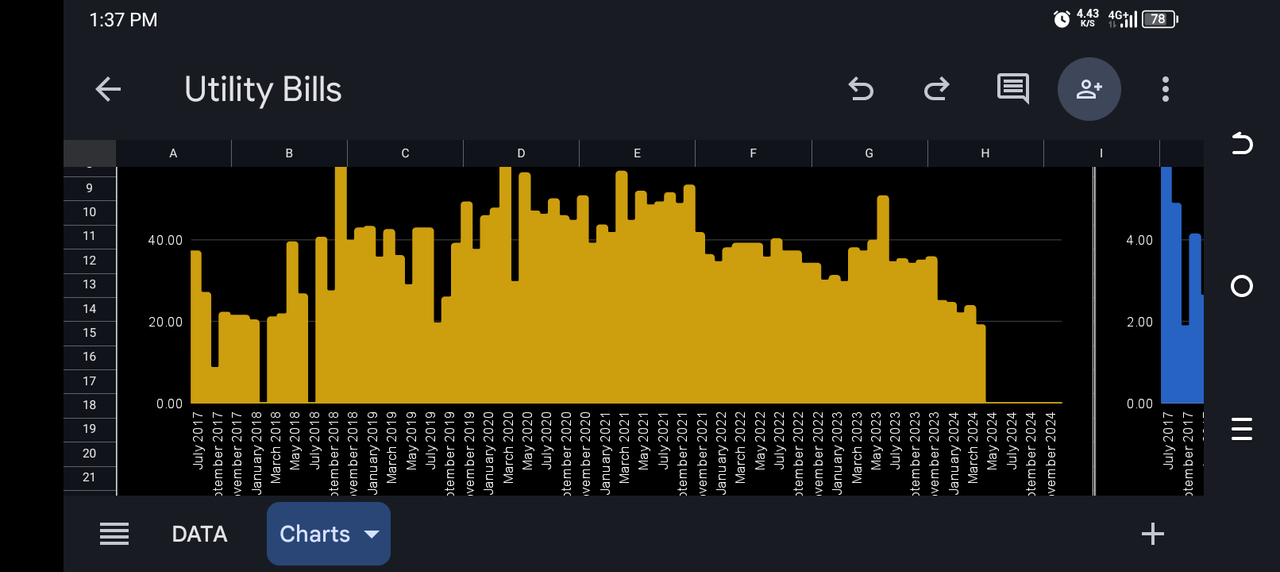Tap the Utility Bills document title
The height and width of the screenshot is (572, 1280).
pyautogui.click(x=263, y=89)
